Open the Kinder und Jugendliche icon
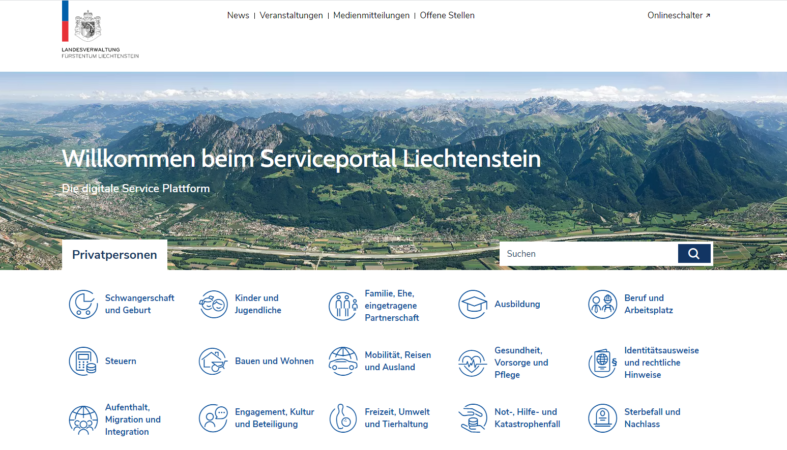 click(x=213, y=304)
